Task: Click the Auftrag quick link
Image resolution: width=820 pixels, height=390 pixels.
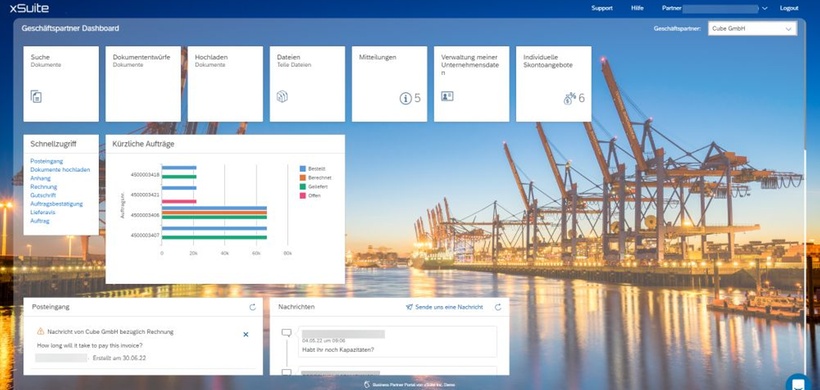Action: [x=40, y=221]
